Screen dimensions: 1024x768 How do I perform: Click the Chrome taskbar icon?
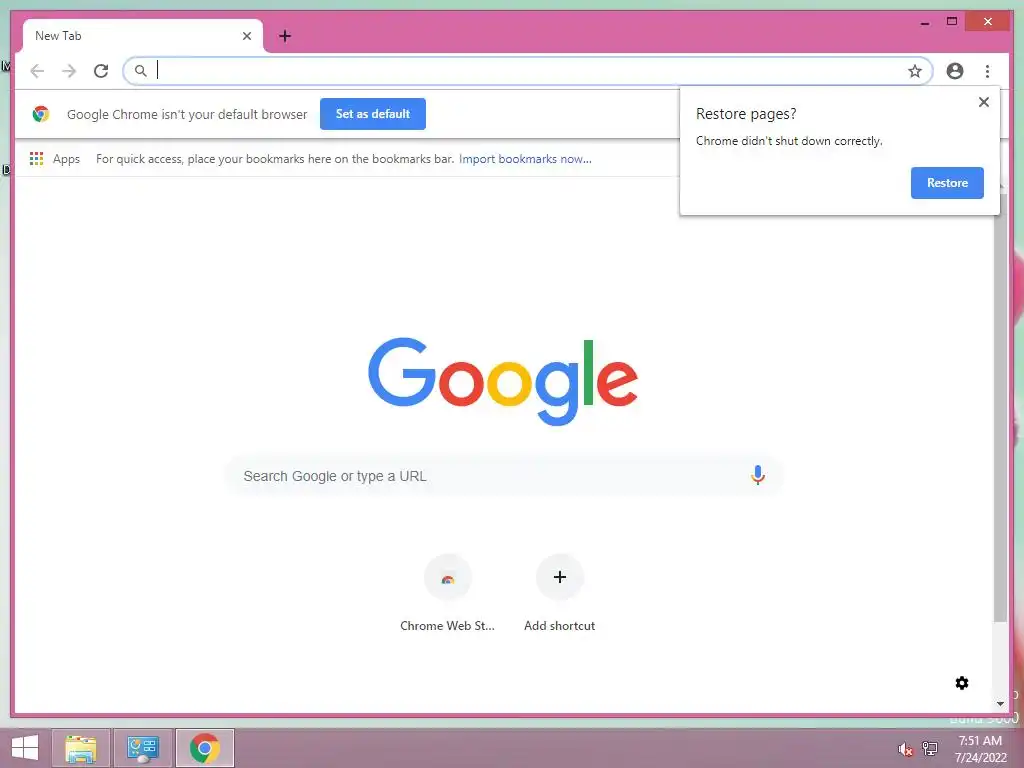pyautogui.click(x=205, y=748)
